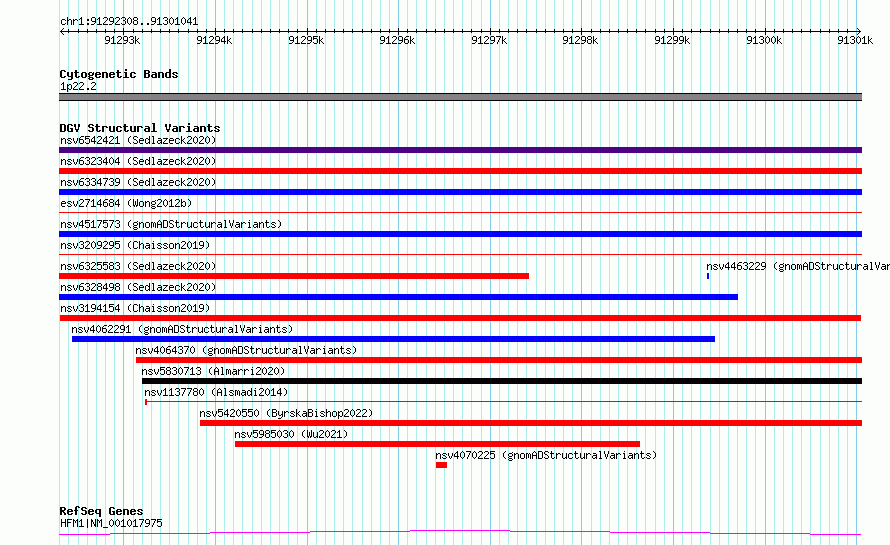This screenshot has height=545, width=890.
Task: Click the nsv5420550 (ByrskaBishop2022) label
Action: (286, 413)
